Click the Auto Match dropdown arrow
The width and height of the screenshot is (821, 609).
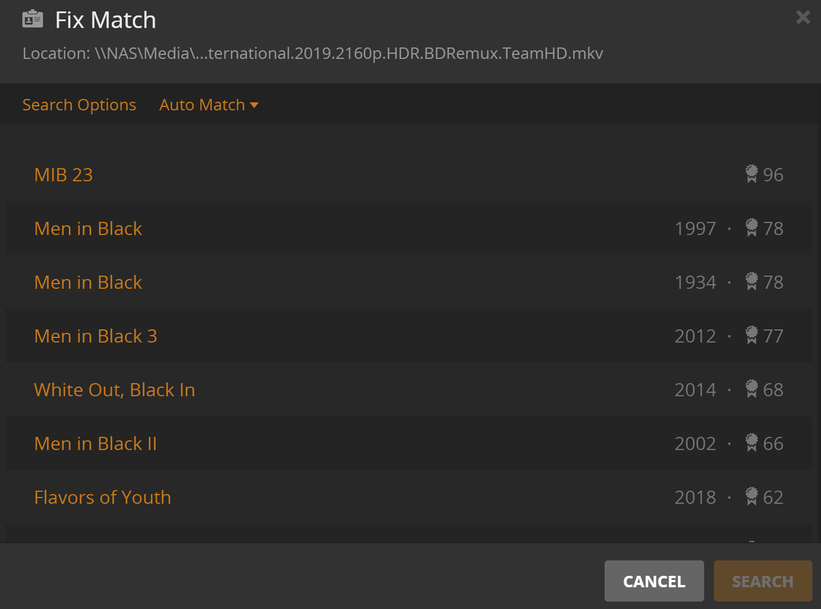(x=254, y=105)
